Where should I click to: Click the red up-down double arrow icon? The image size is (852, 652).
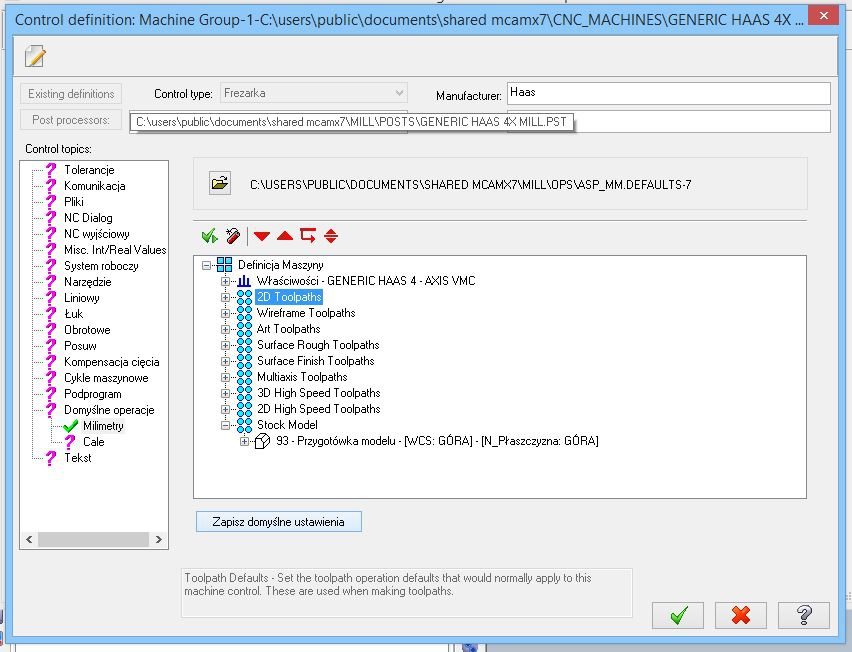331,236
